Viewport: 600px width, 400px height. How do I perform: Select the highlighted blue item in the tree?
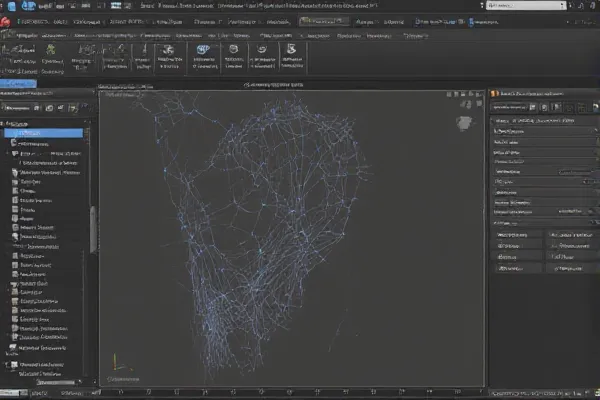[x=45, y=131]
